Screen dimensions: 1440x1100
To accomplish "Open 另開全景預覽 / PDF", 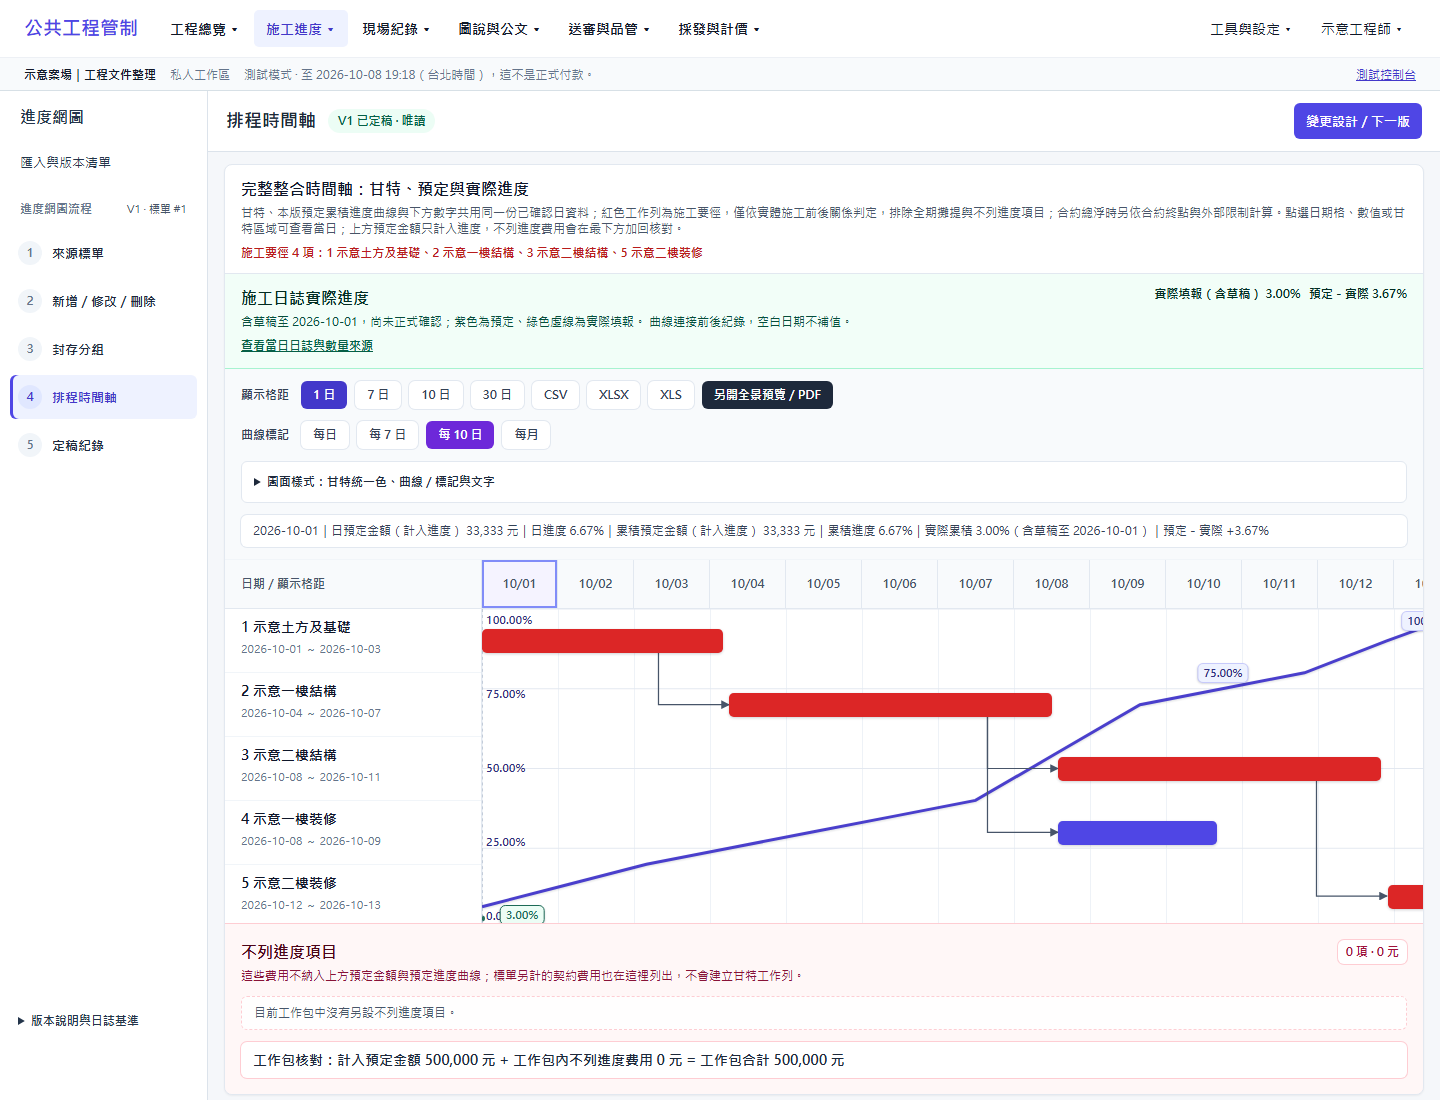I will click(767, 395).
